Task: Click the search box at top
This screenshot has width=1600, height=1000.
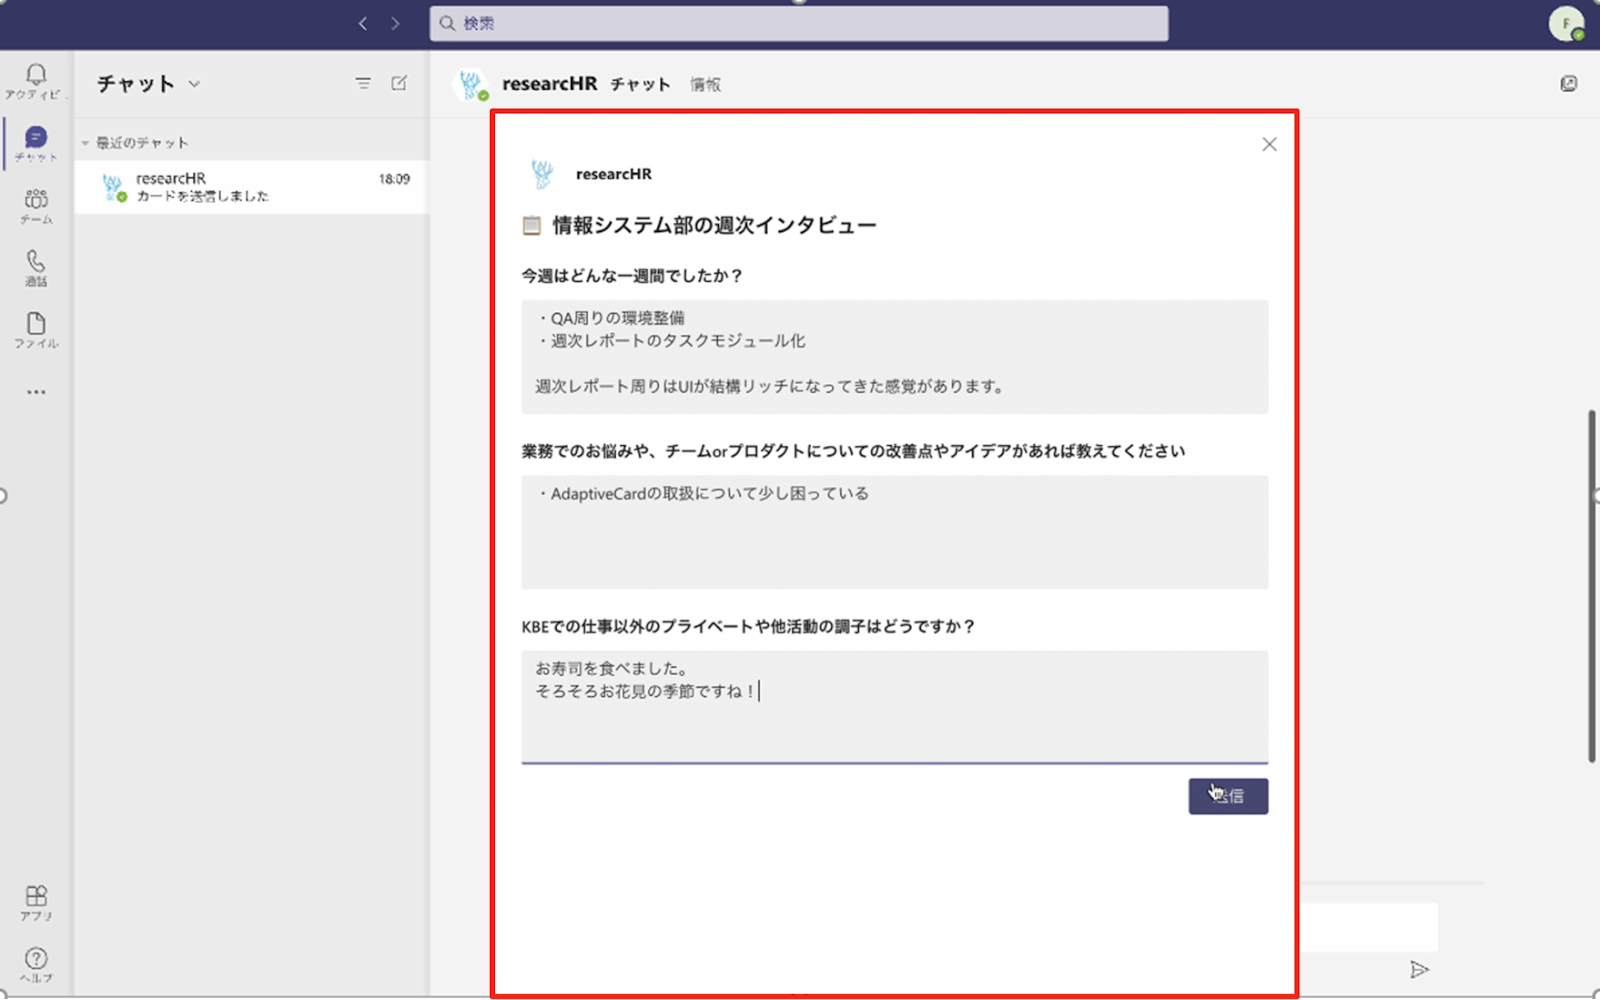Action: 798,23
